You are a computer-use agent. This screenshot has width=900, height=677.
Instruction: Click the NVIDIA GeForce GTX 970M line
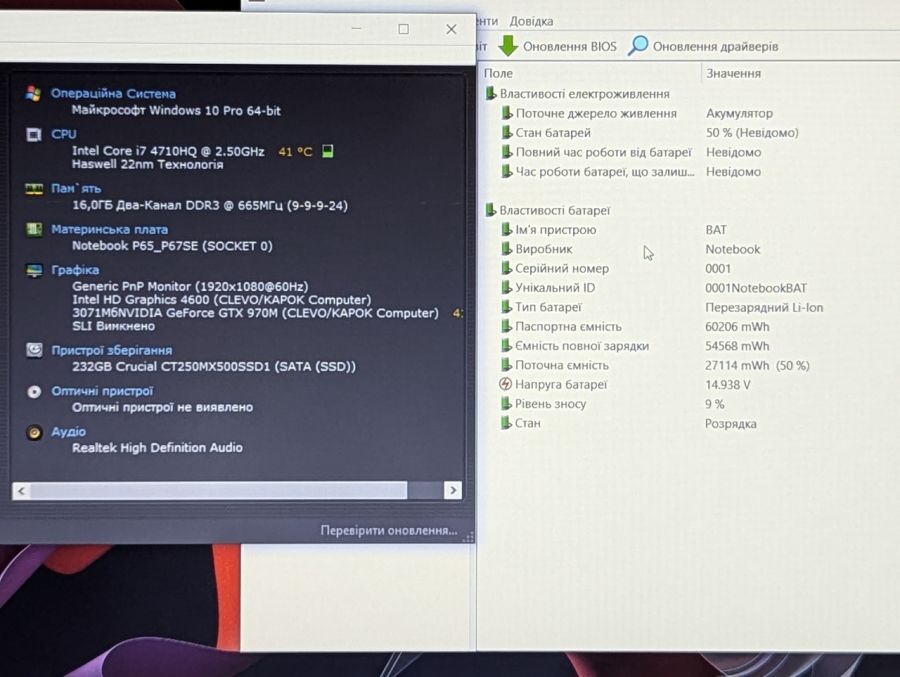[255, 313]
